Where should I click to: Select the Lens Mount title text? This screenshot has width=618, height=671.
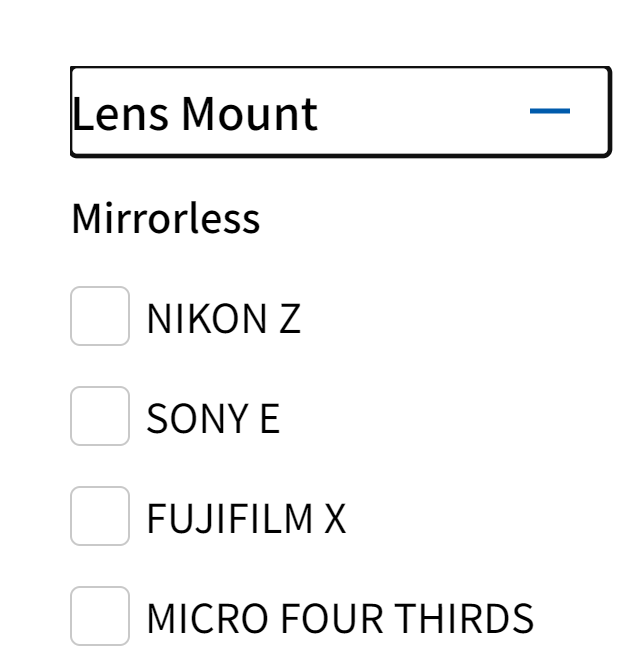click(x=195, y=113)
